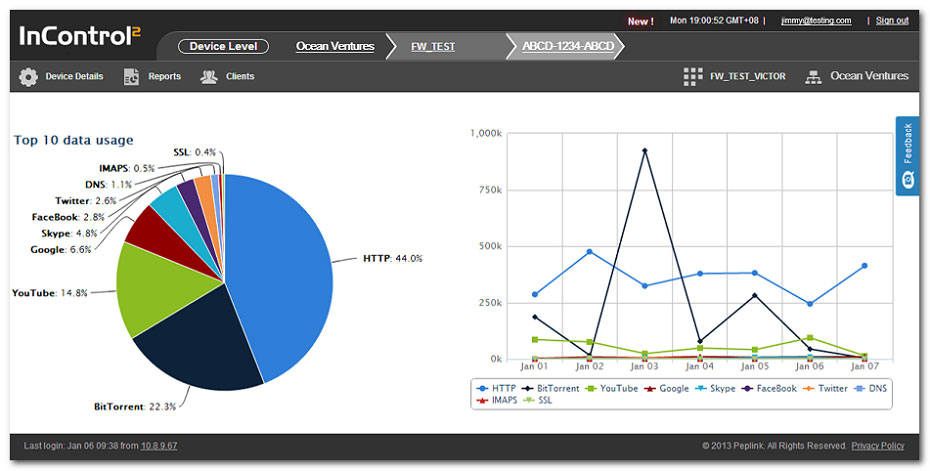Open the Feedback side tab
The image size is (930, 471).
(x=907, y=155)
